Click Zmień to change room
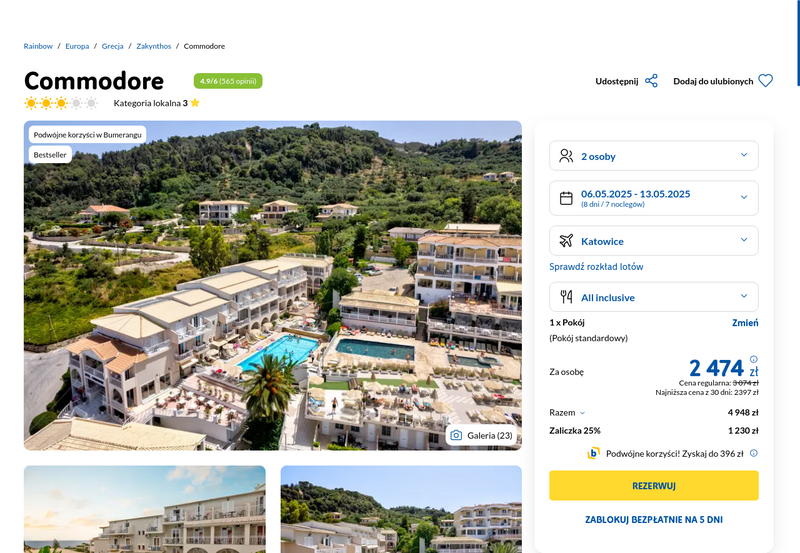The height and width of the screenshot is (553, 800). pos(745,322)
